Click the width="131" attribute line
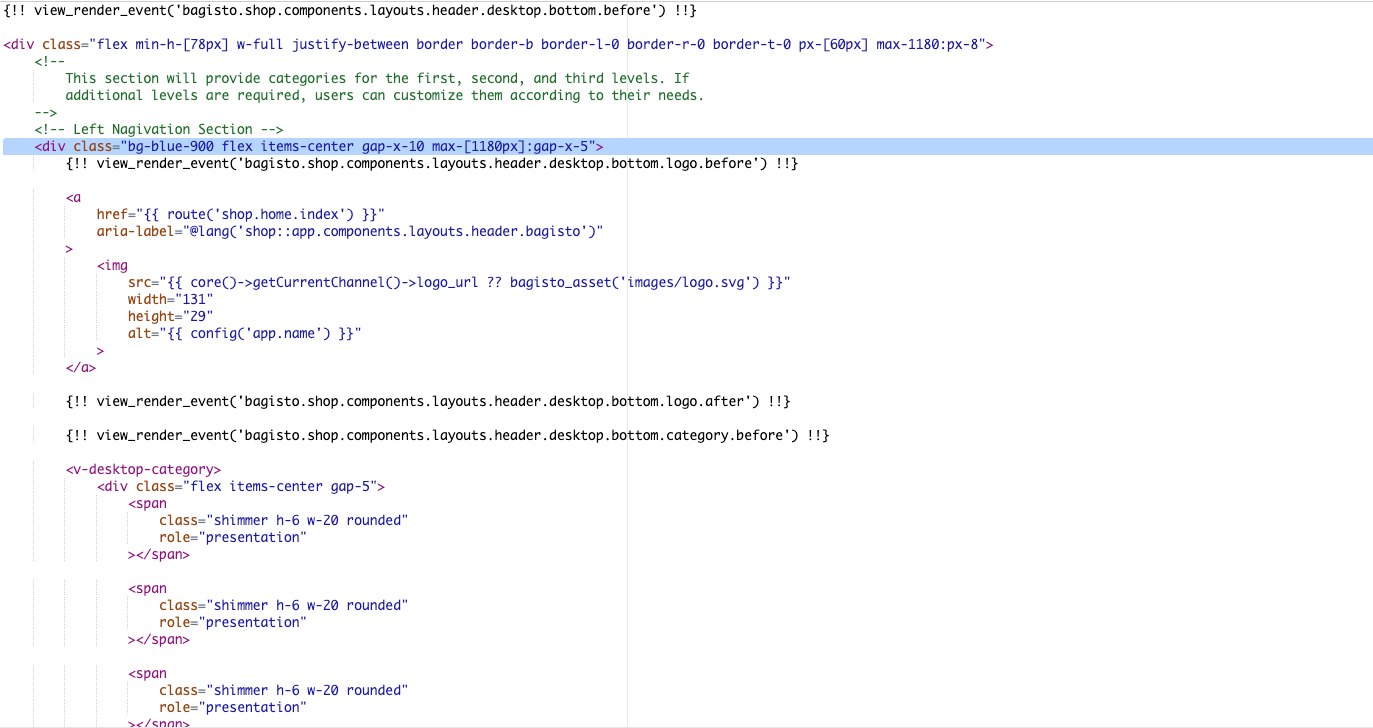Screen dimensions: 1373x728 click(x=170, y=299)
